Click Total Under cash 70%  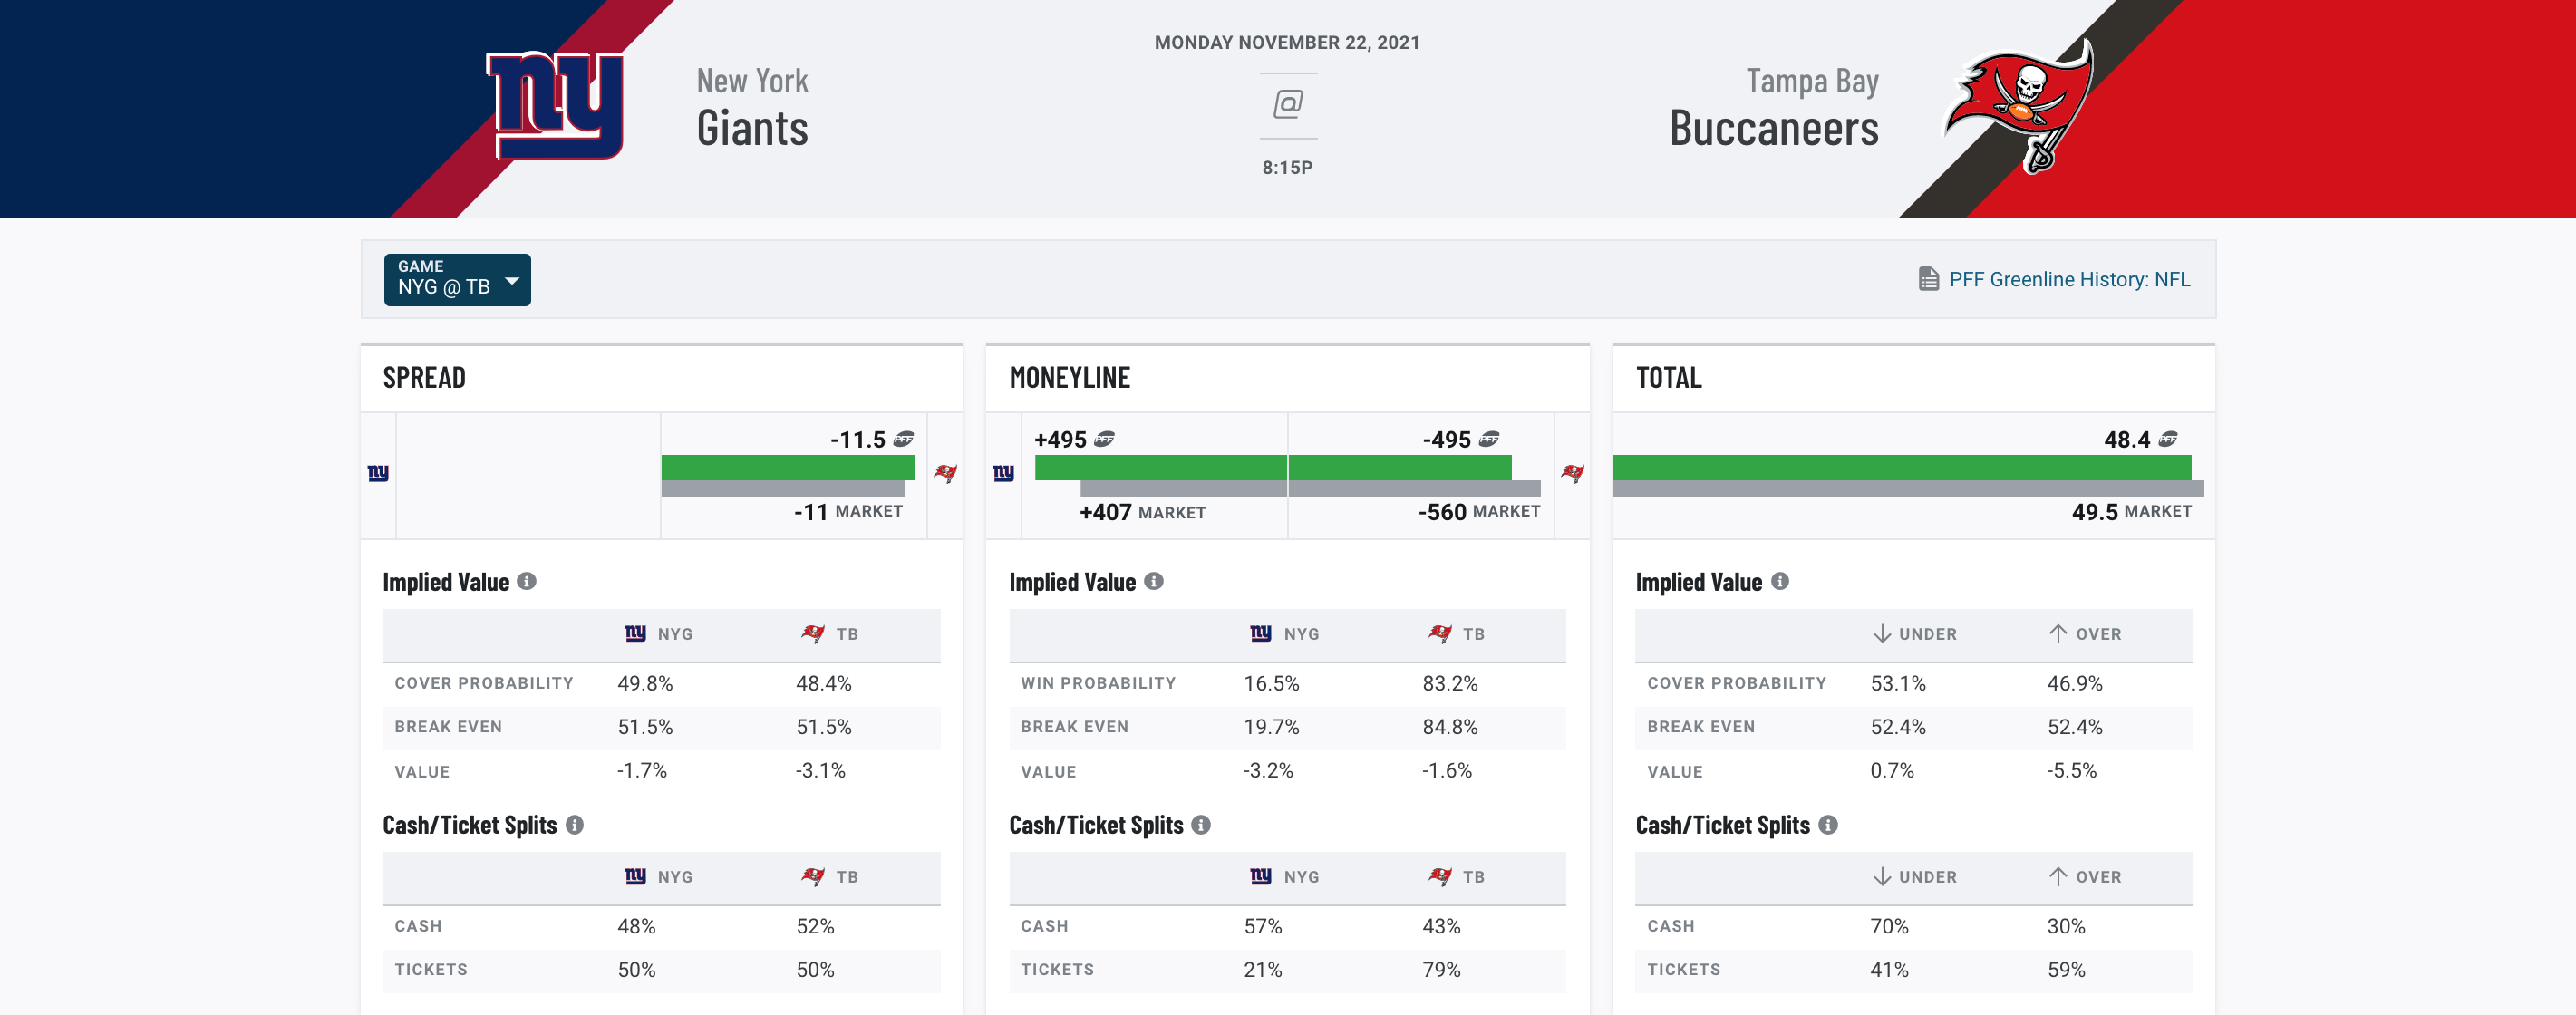tap(1889, 926)
